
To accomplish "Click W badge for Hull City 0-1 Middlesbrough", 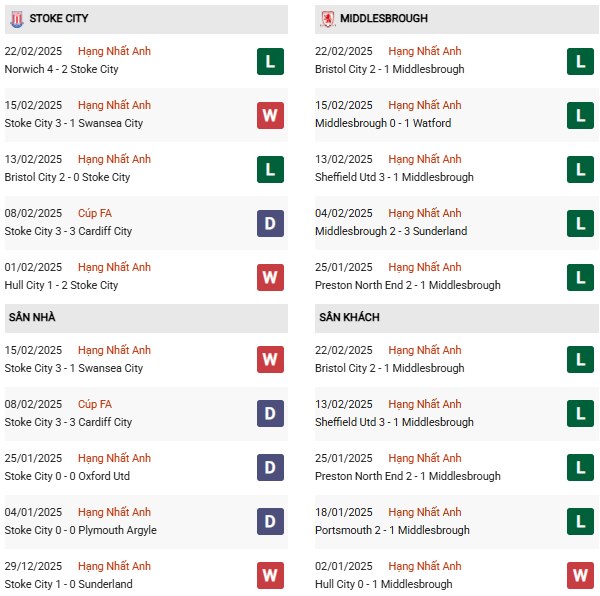I will tap(580, 576).
